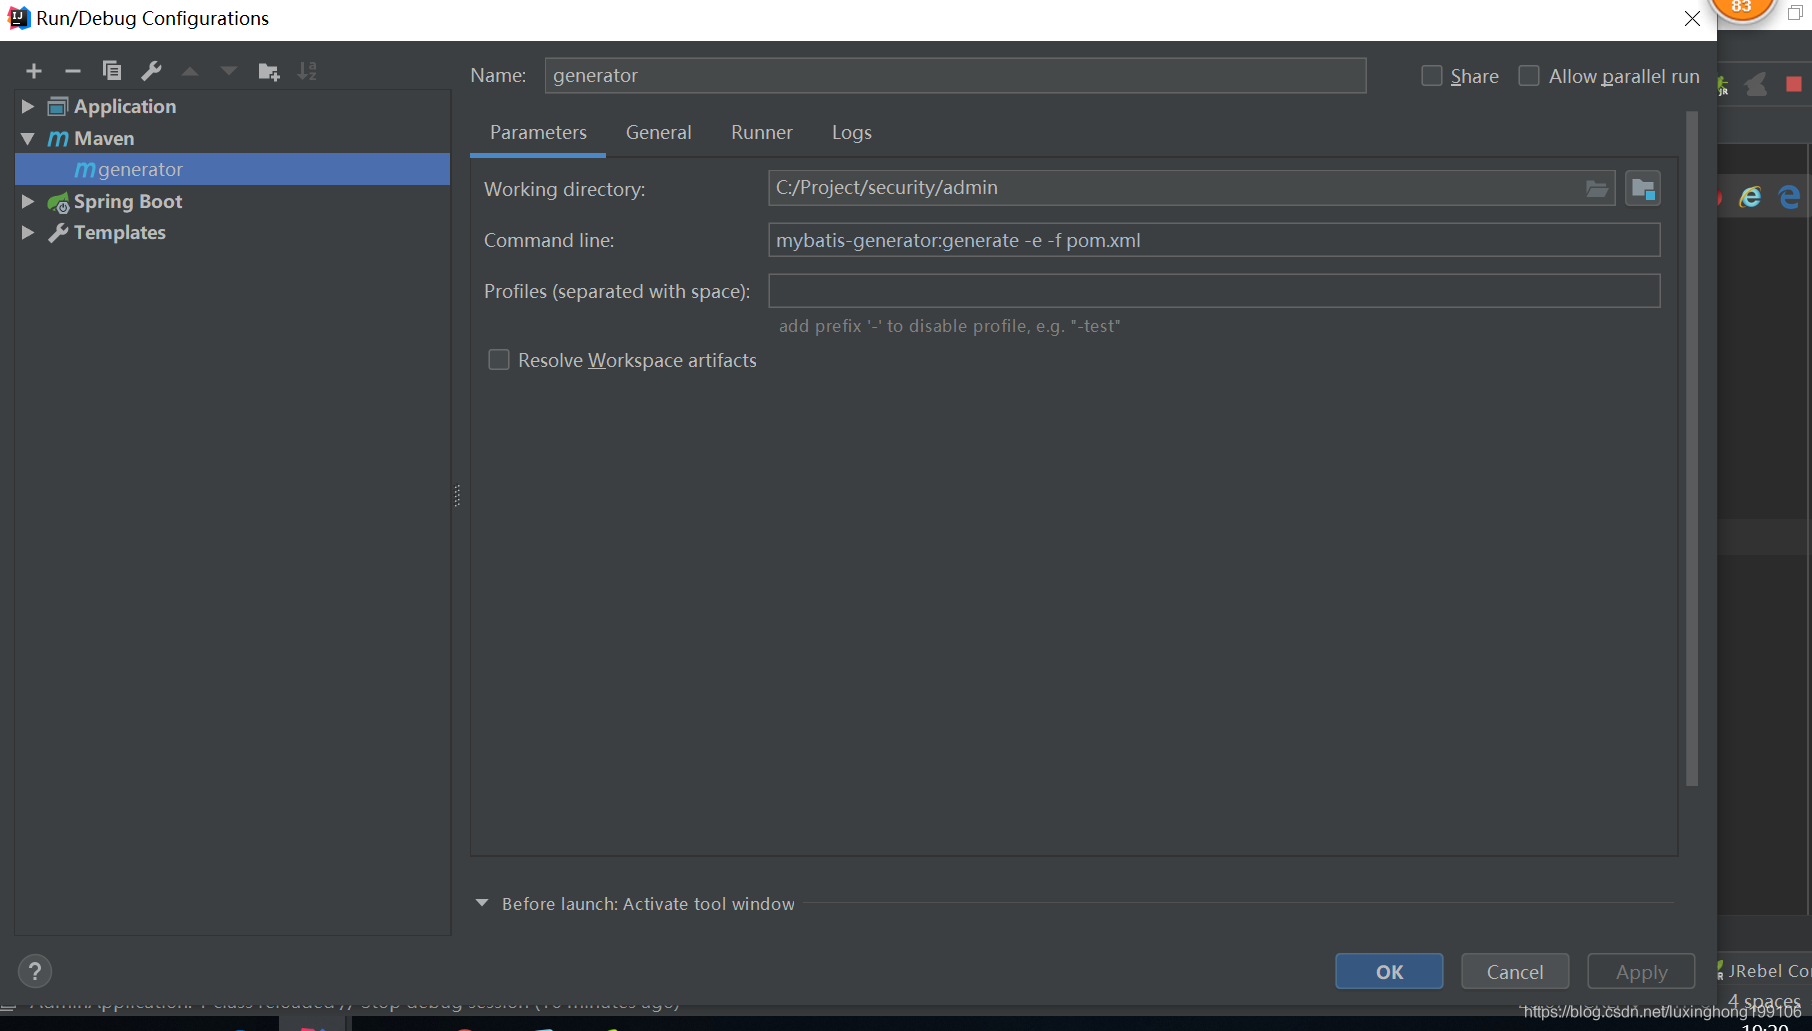Click the '4 spaces' status bar entry
Screen dimensions: 1812x1031
click(x=1764, y=1001)
